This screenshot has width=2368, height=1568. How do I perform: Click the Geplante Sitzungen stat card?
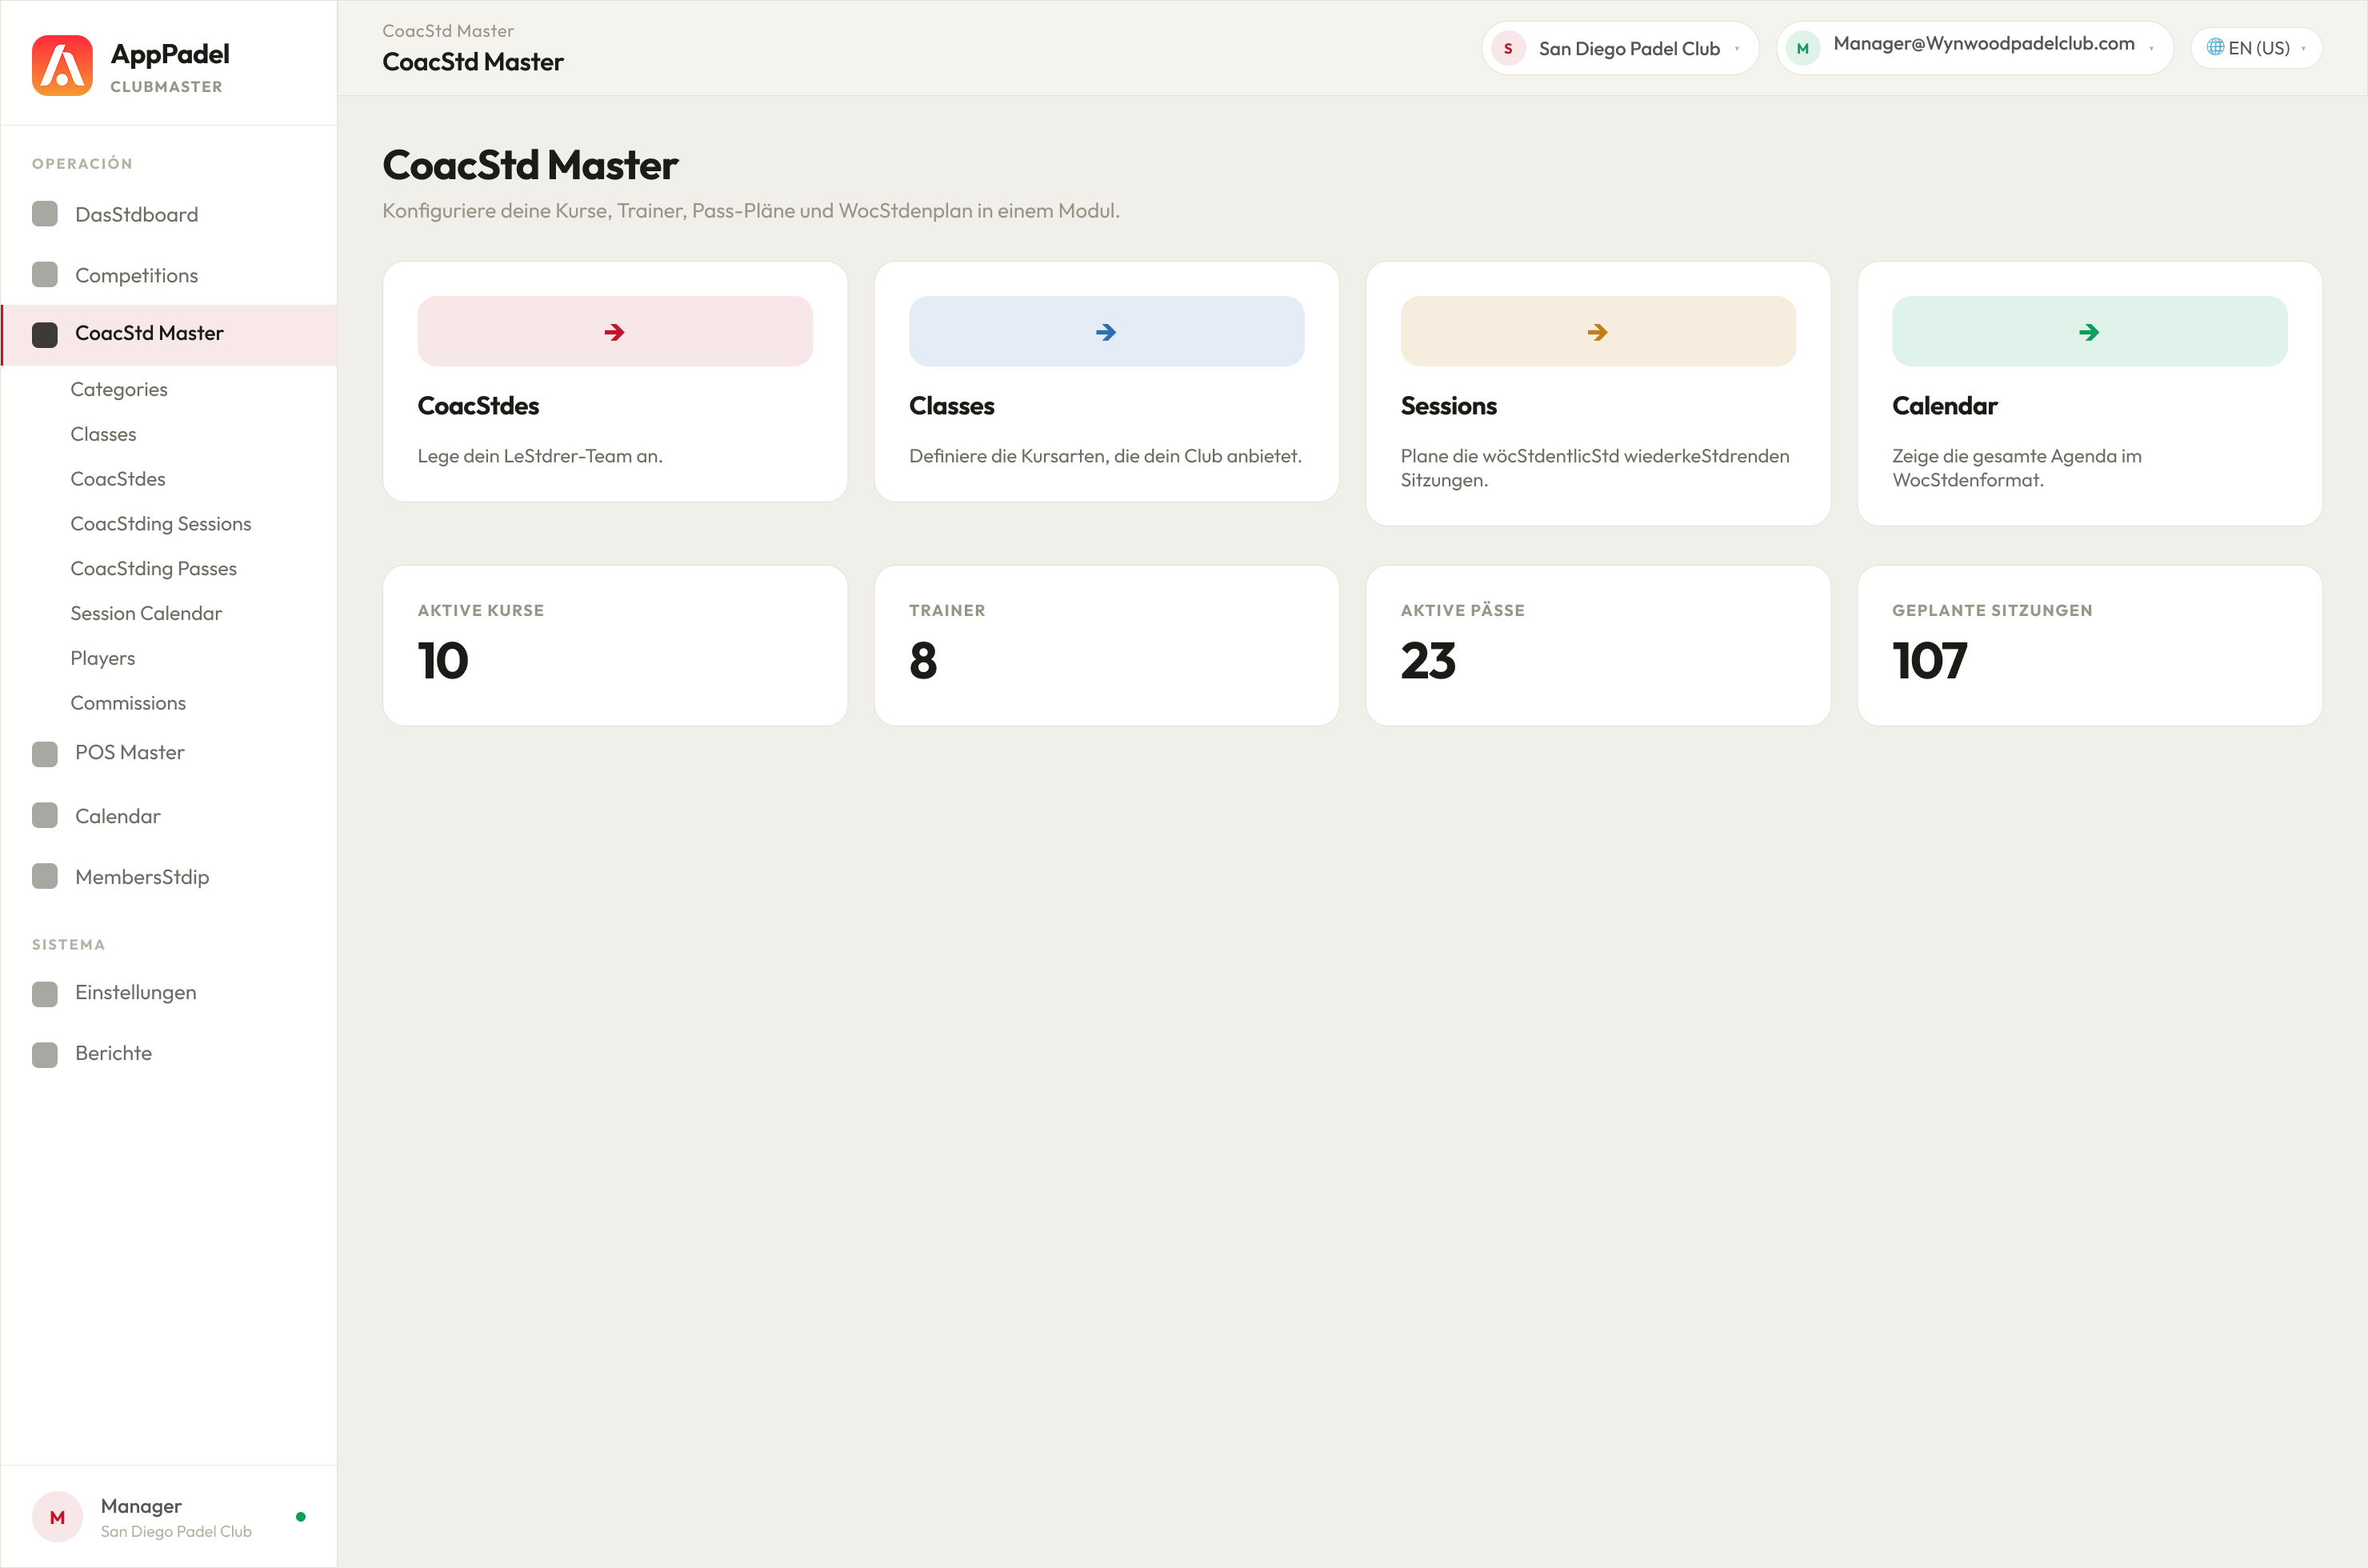2089,646
